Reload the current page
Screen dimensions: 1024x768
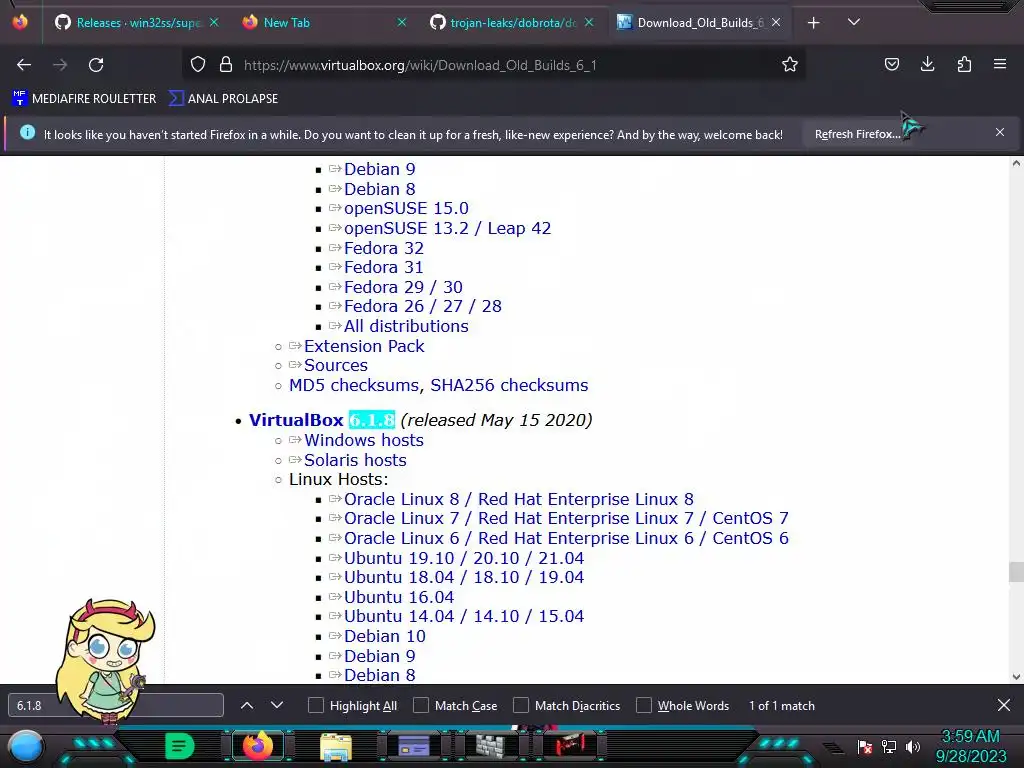point(96,65)
